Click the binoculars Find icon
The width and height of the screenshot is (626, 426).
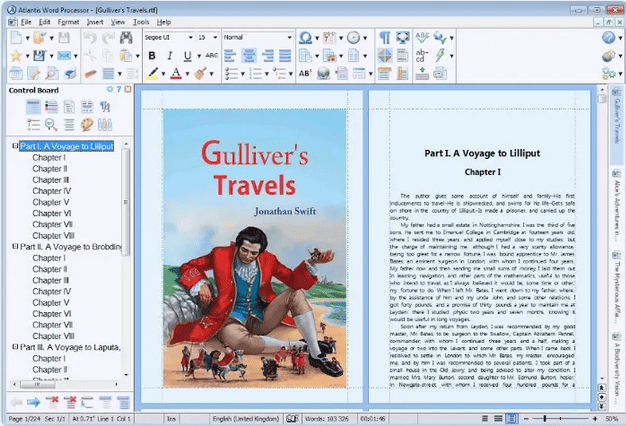(x=126, y=38)
